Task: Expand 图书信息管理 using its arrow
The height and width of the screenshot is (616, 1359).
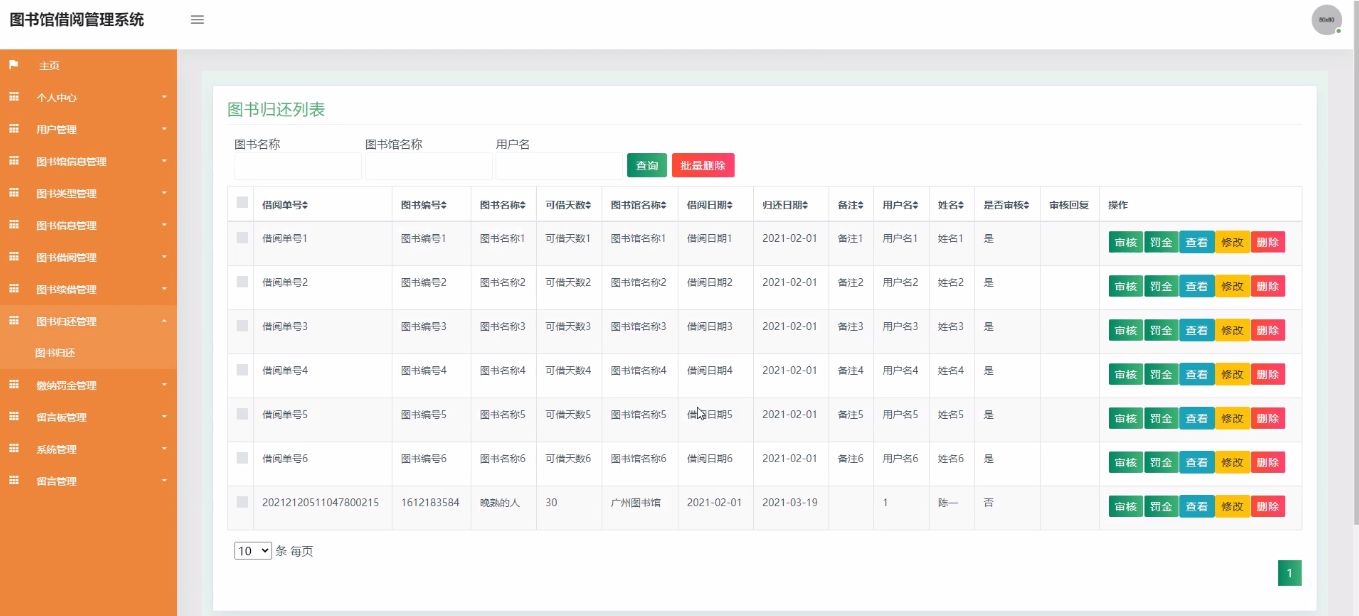Action: point(164,225)
